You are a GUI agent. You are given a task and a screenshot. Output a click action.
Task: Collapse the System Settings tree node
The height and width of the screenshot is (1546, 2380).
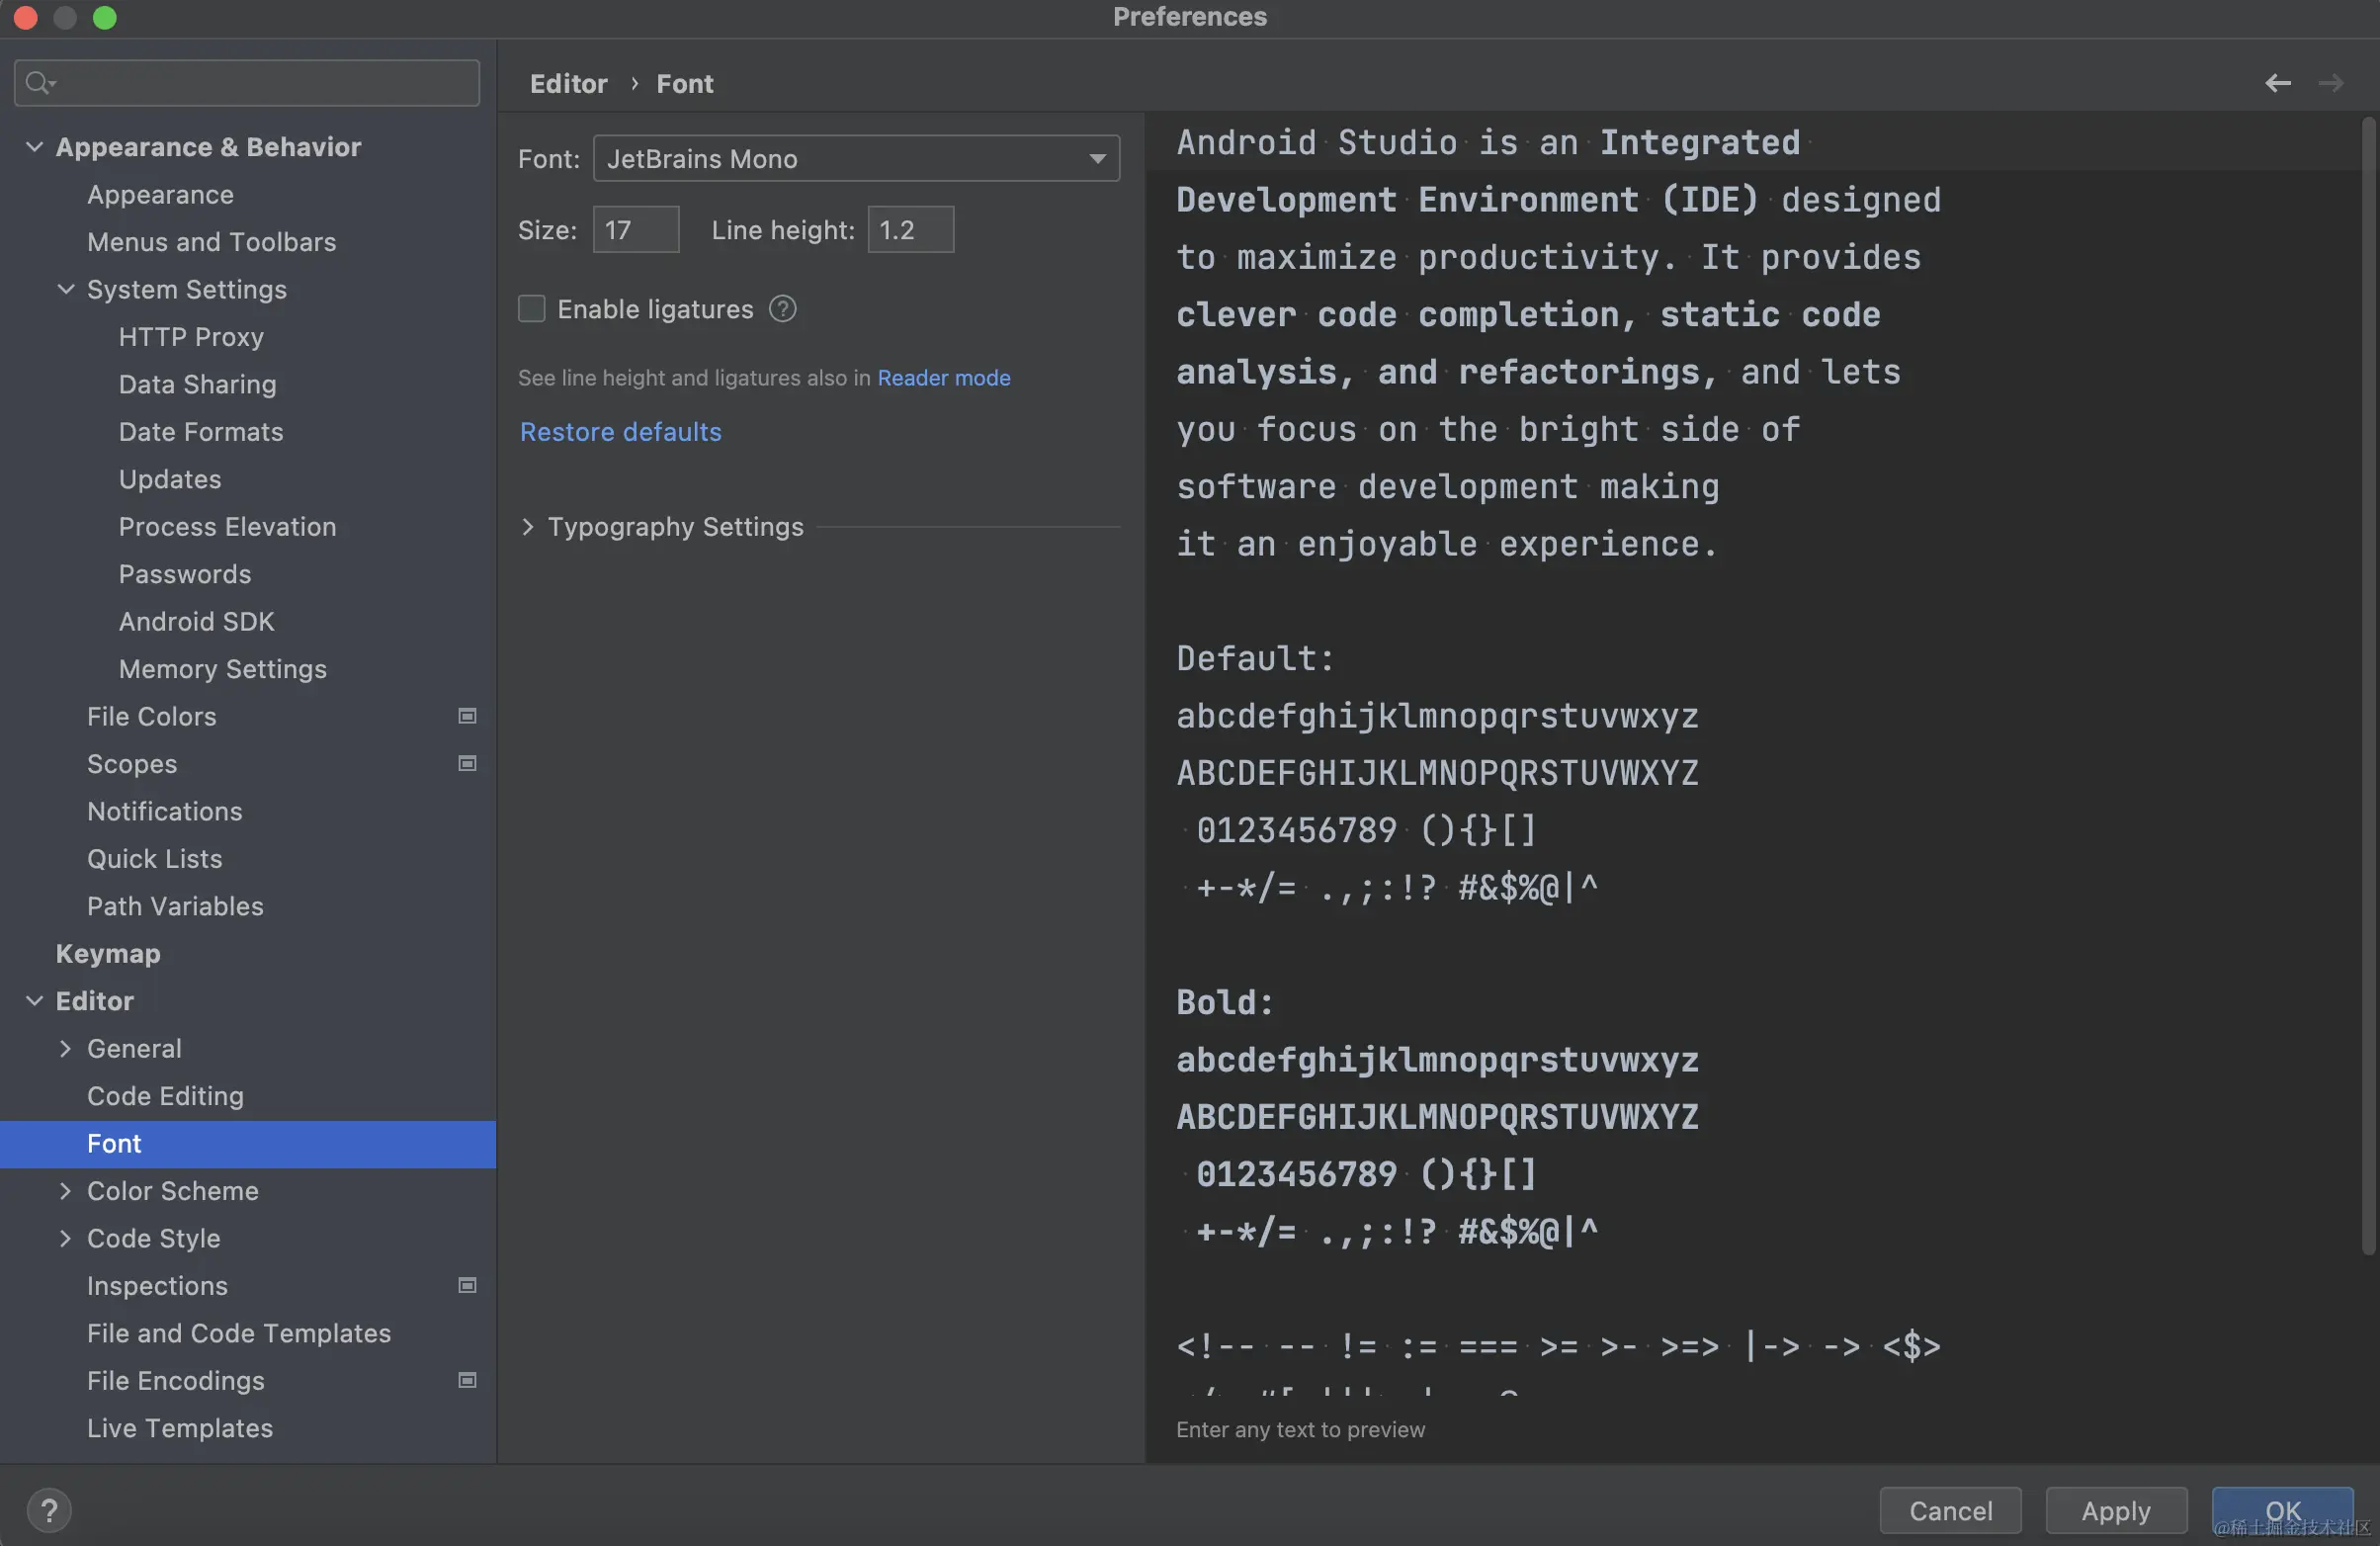[66, 289]
